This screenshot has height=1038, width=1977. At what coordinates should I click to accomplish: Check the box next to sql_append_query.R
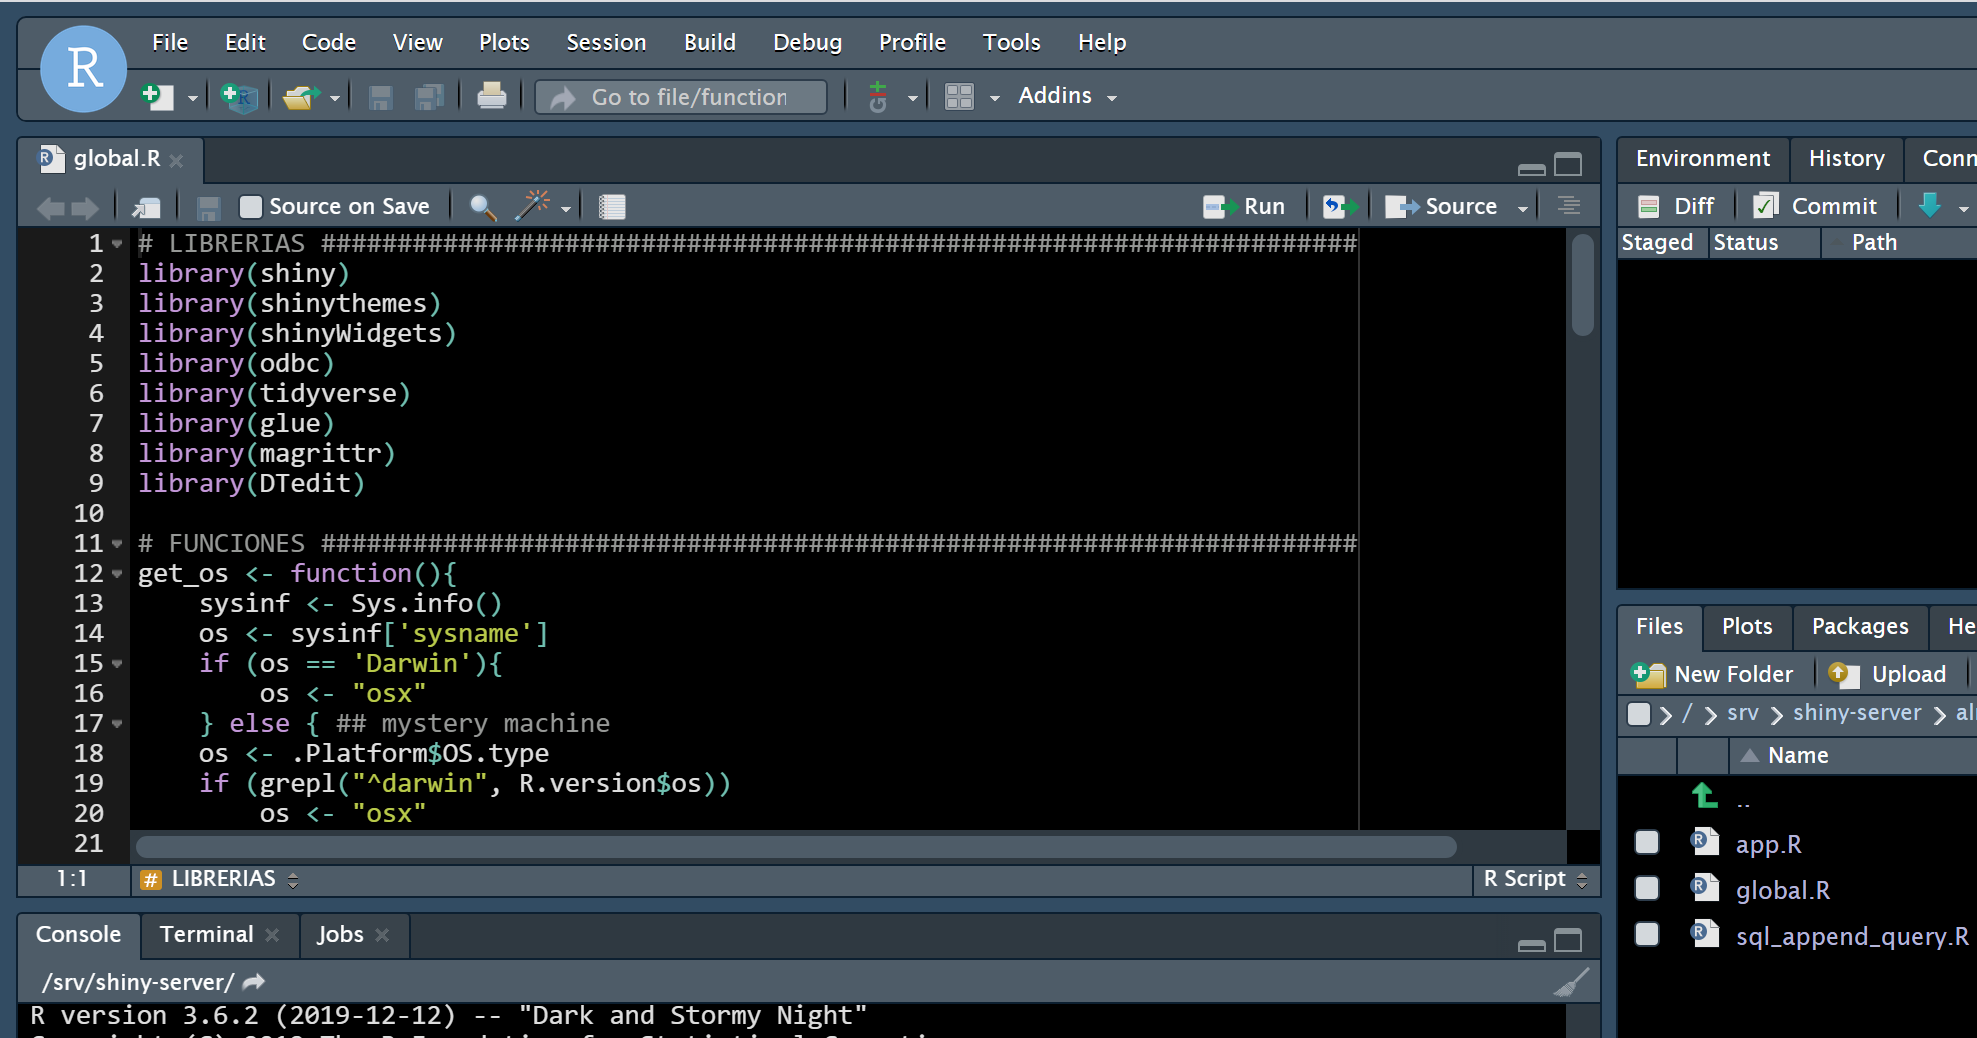(x=1647, y=934)
